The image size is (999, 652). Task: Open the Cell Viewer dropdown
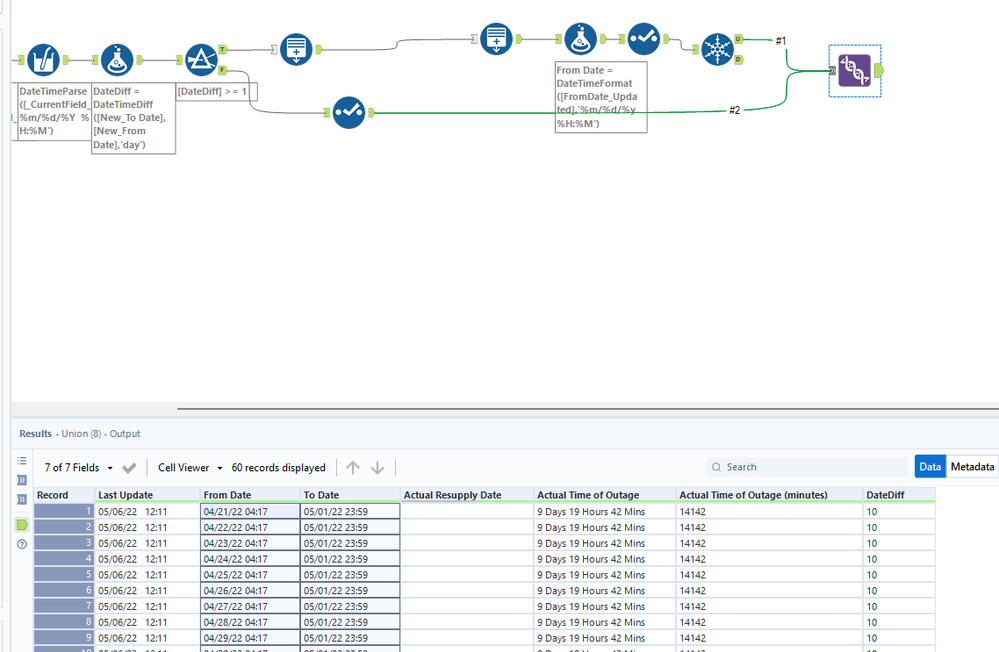pos(190,468)
